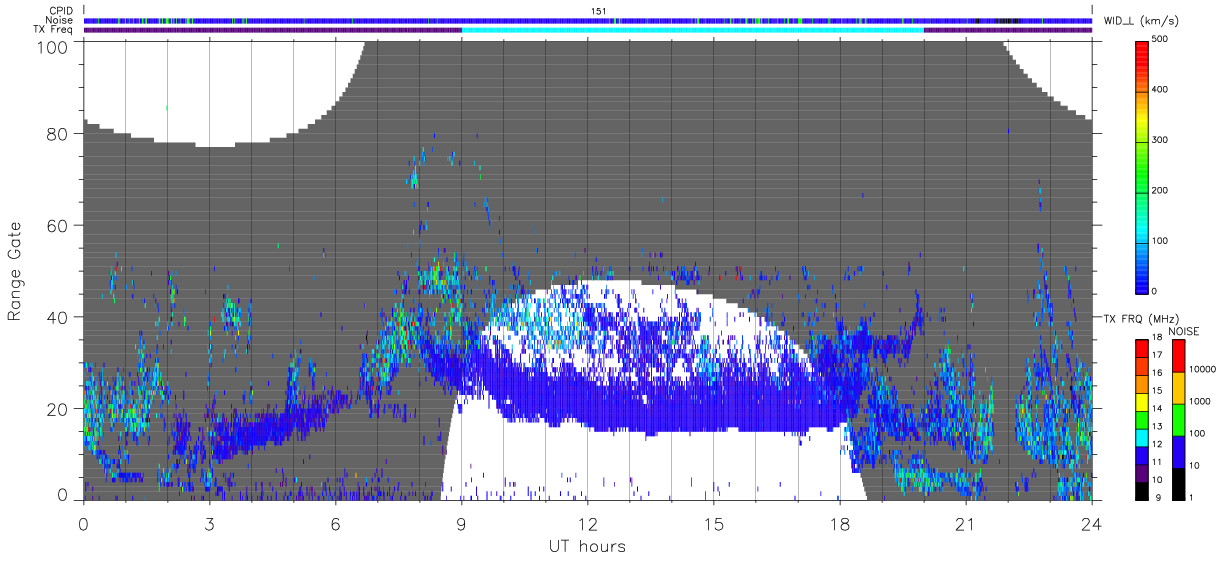This screenshot has height=567, width=1228.
Task: Click the NOISE legend title
Action: click(1184, 331)
